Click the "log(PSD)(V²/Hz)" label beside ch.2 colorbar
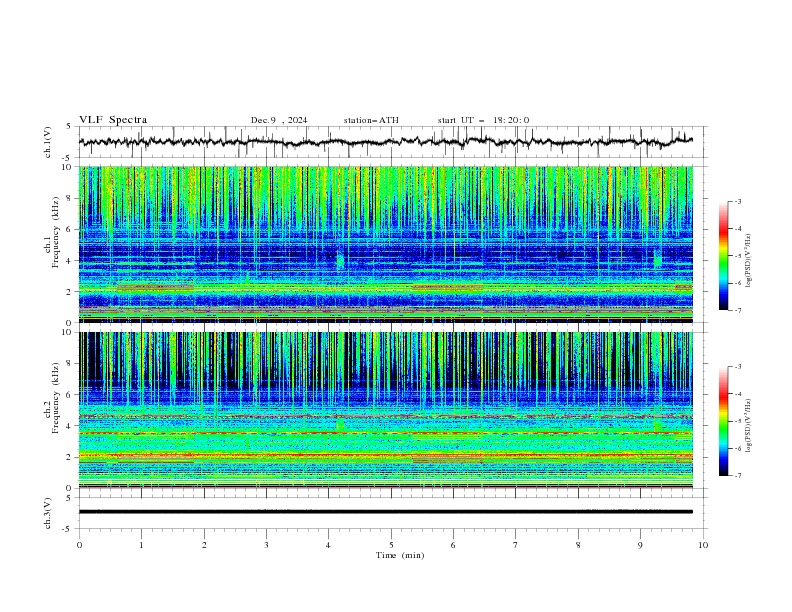This screenshot has width=792, height=612. click(748, 426)
